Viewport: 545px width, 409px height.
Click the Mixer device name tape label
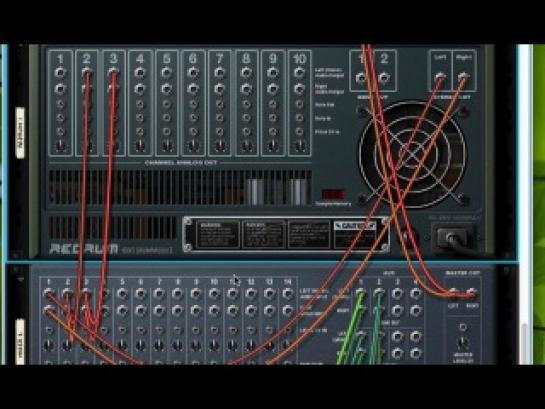point(20,342)
